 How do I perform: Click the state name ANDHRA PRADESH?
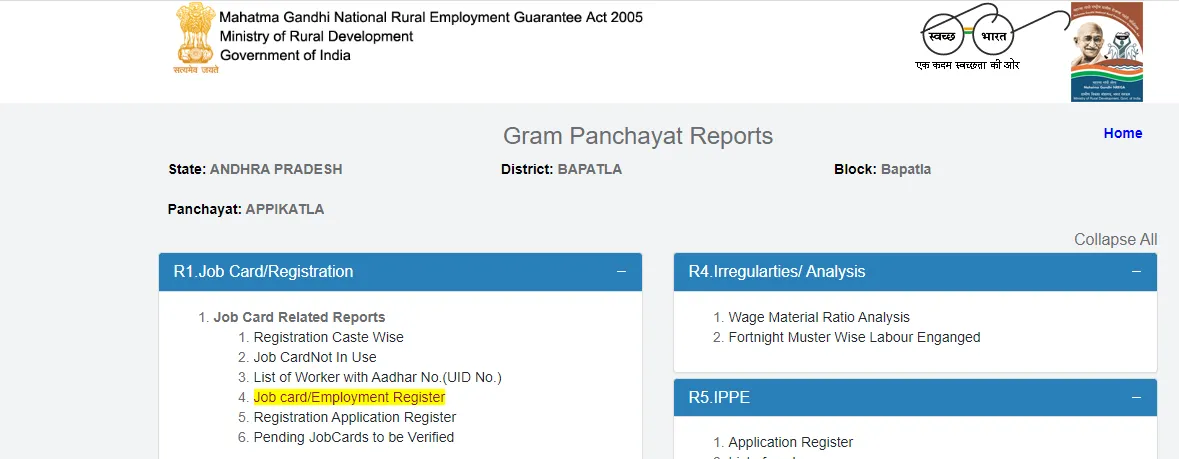tap(276, 169)
